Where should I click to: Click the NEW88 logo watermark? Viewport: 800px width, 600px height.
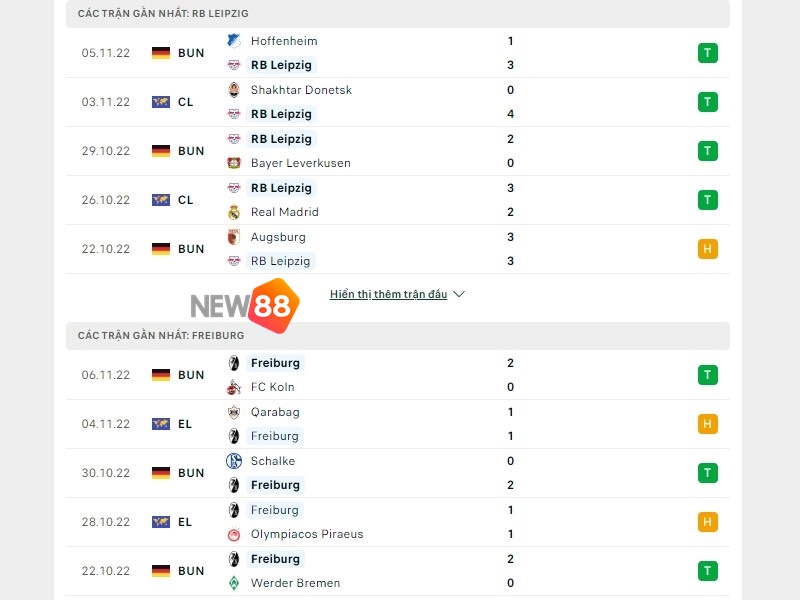(245, 306)
